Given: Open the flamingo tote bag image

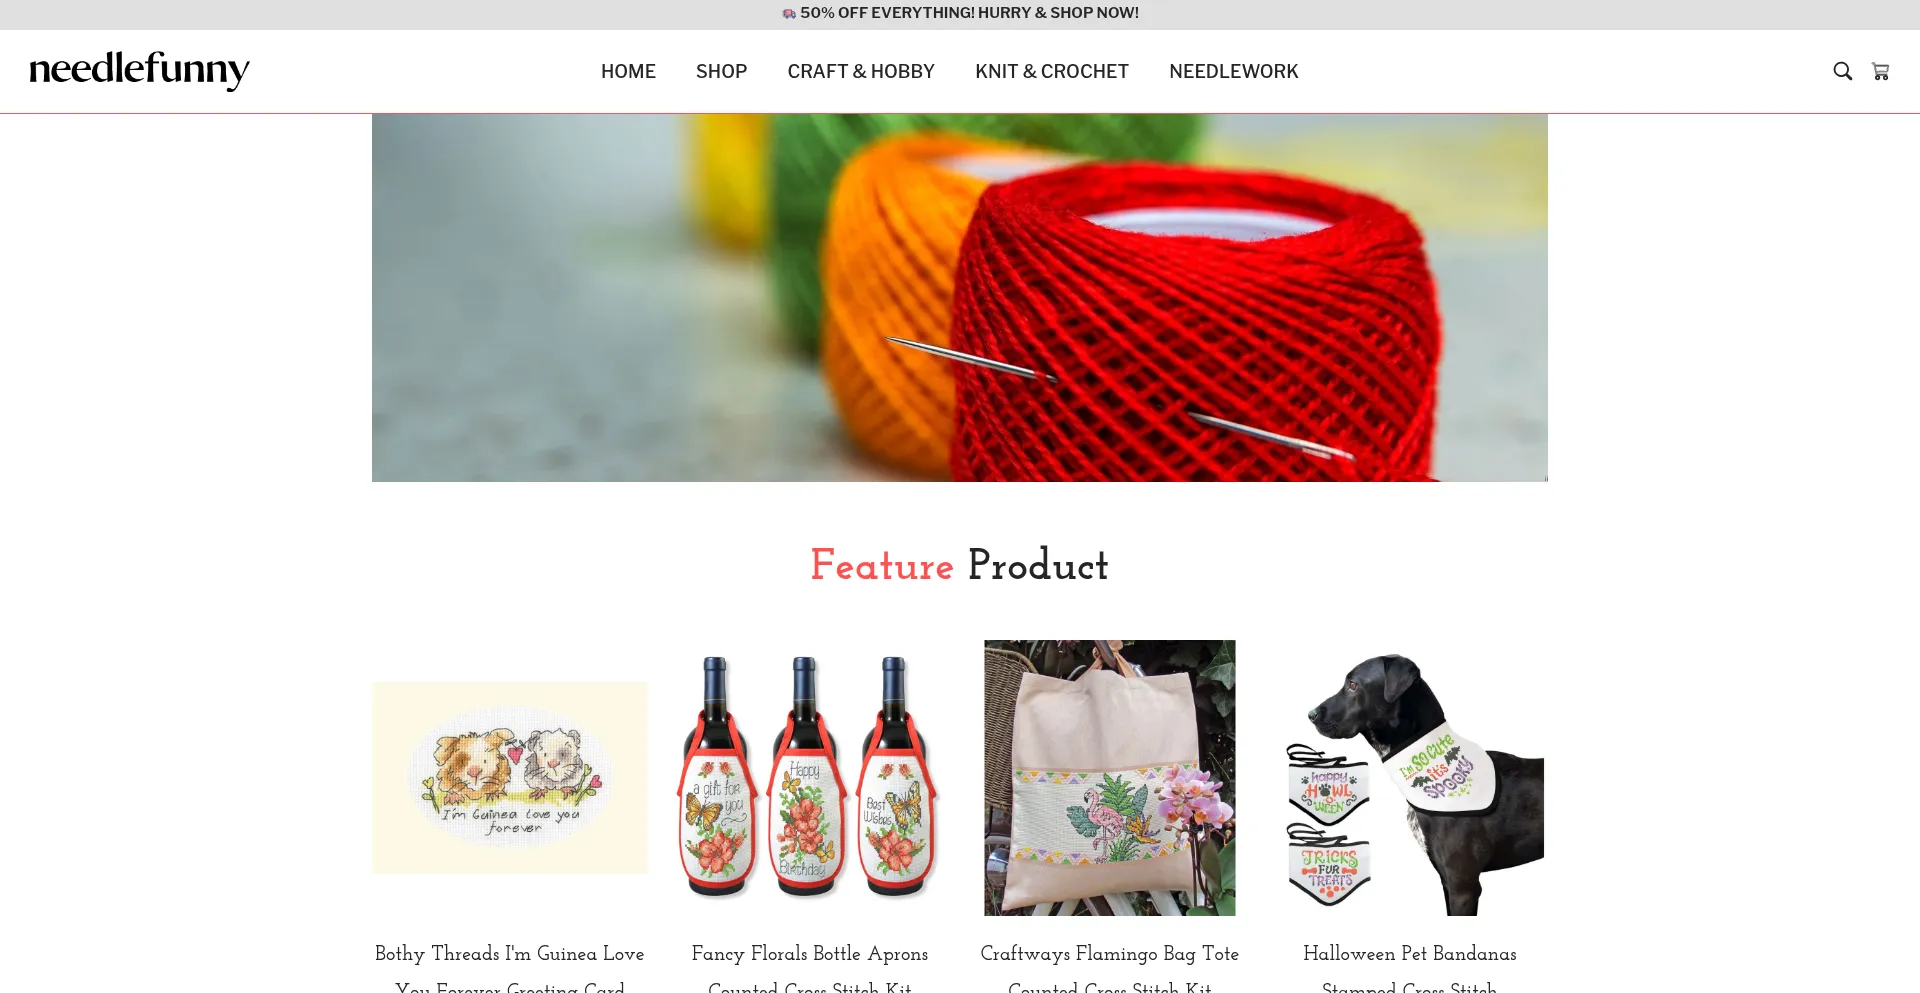Looking at the screenshot, I should pyautogui.click(x=1110, y=778).
